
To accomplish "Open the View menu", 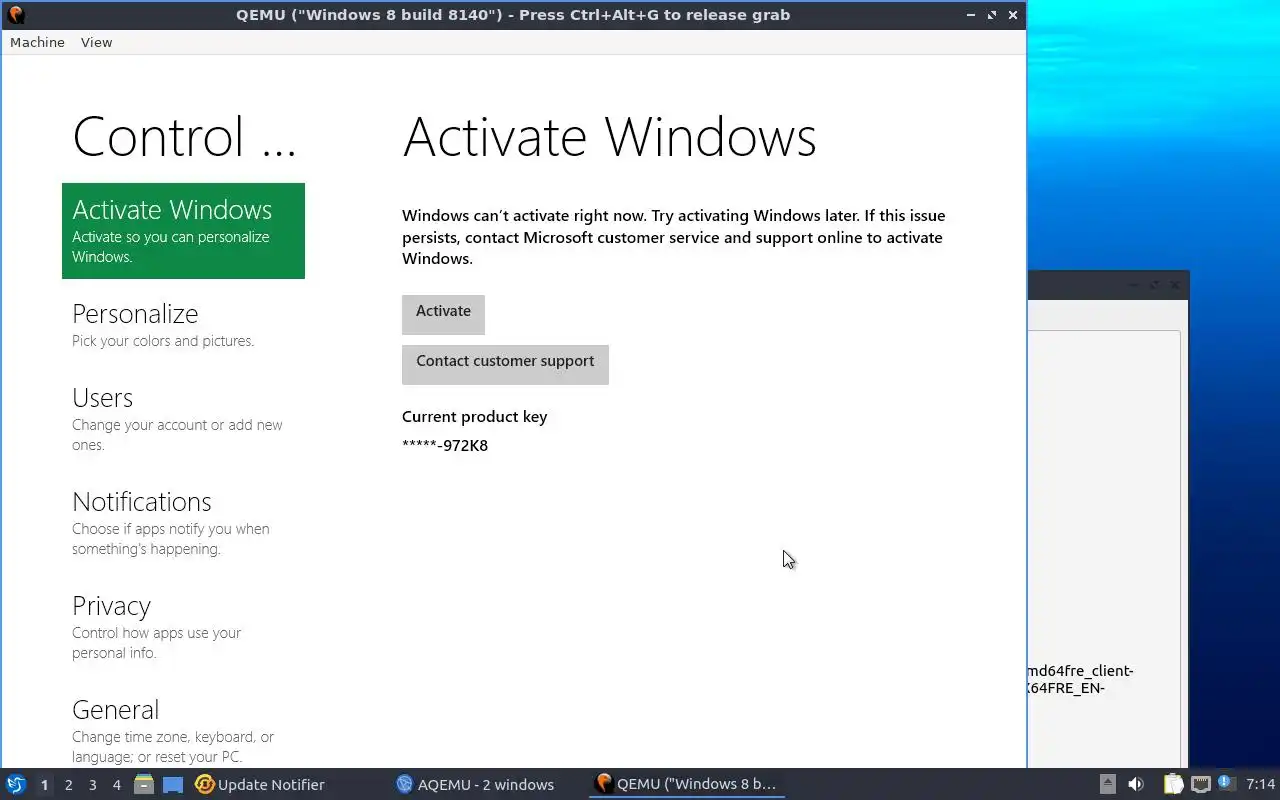I will 97,42.
